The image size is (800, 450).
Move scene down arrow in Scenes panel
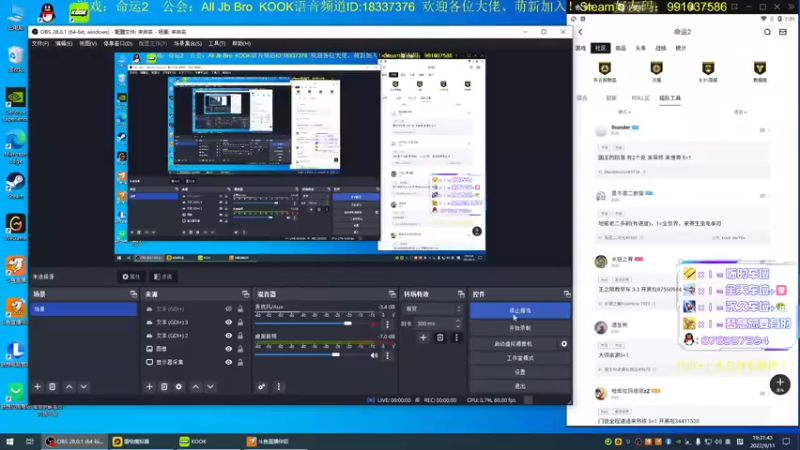click(x=84, y=387)
